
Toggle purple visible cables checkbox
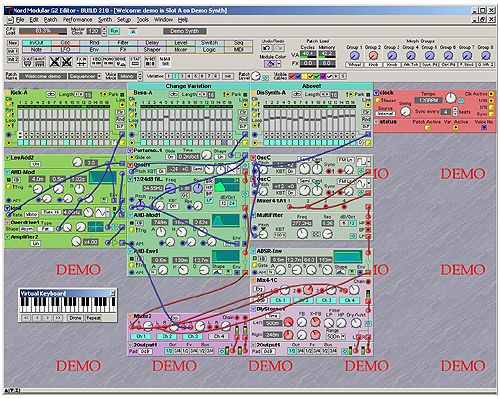(323, 77)
